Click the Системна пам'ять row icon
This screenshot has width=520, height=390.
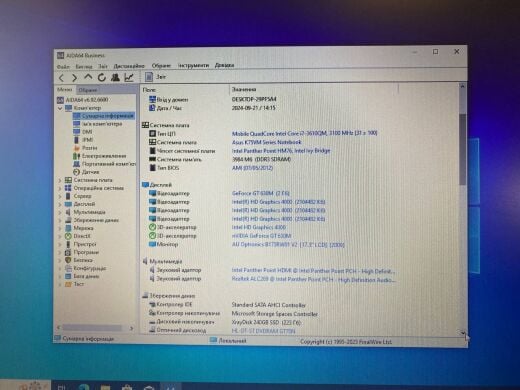[x=152, y=159]
